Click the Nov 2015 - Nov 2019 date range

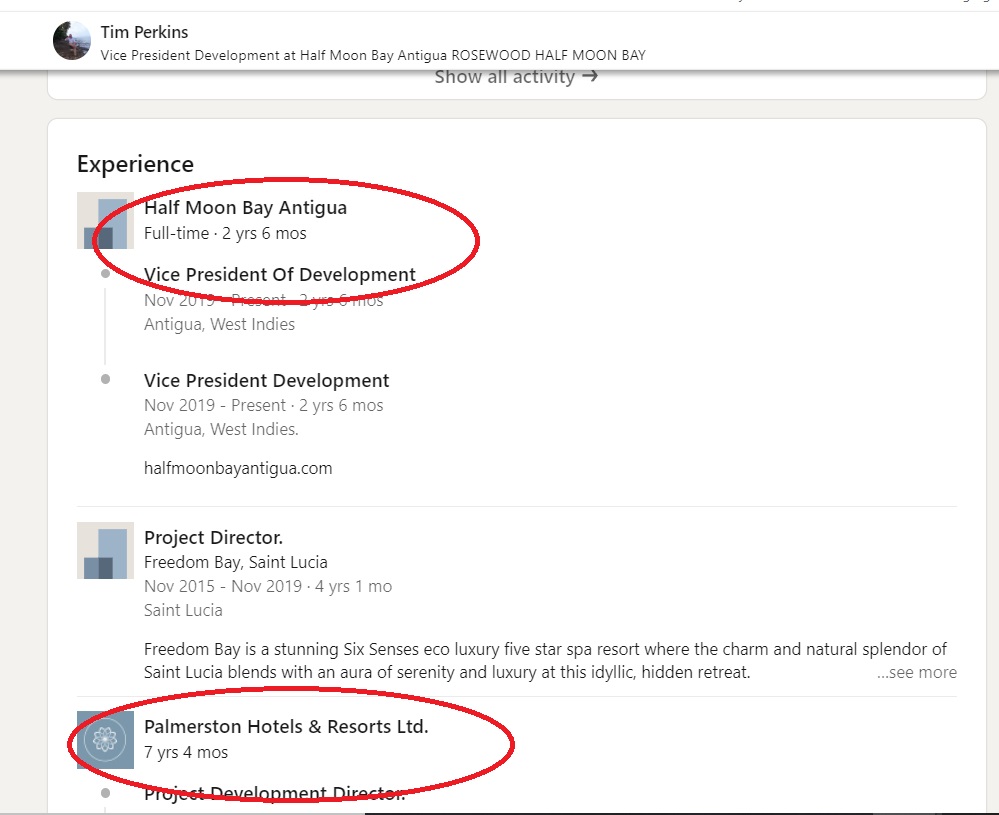click(223, 586)
